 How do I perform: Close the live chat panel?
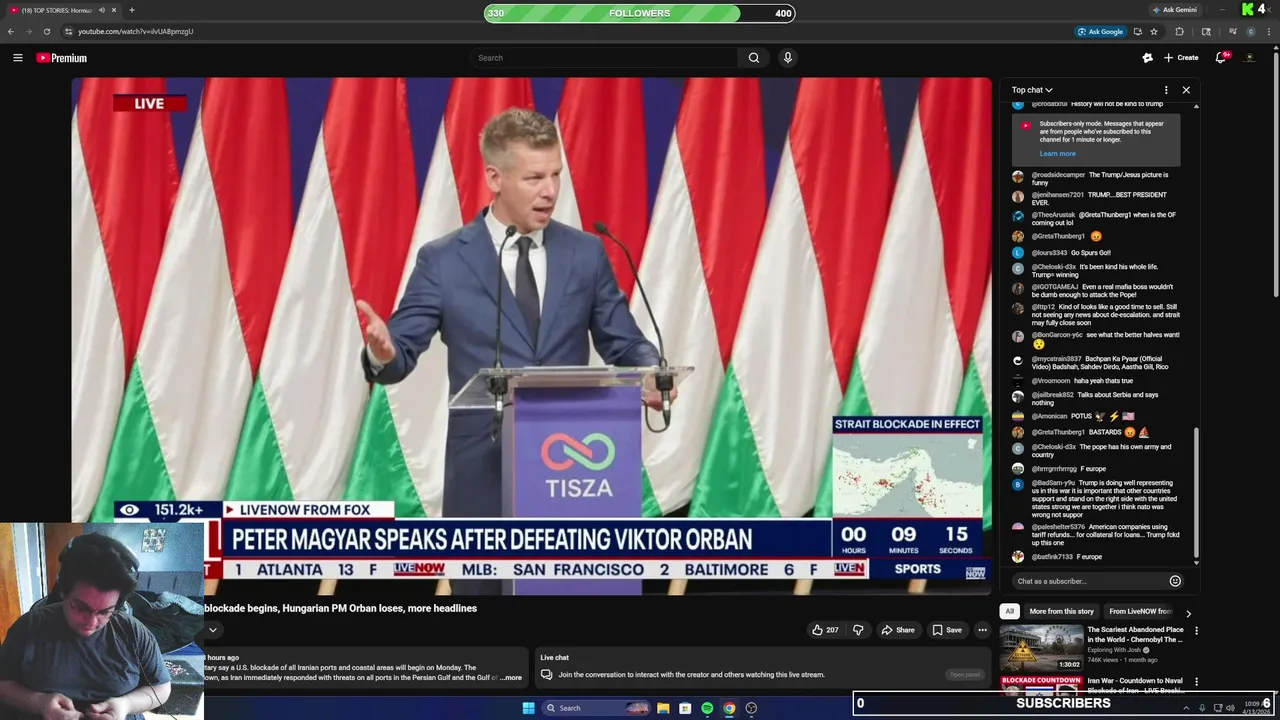pos(1186,90)
